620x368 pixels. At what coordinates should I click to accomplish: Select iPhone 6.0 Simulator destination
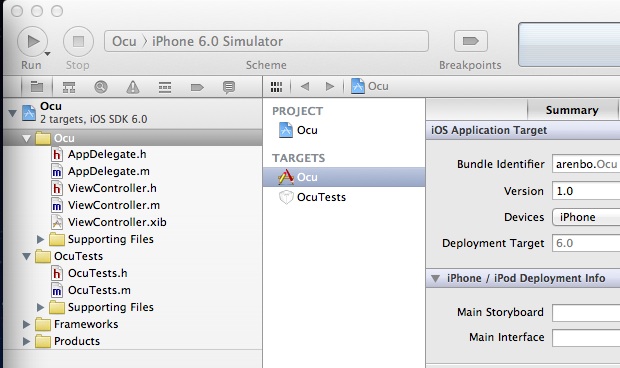point(217,41)
